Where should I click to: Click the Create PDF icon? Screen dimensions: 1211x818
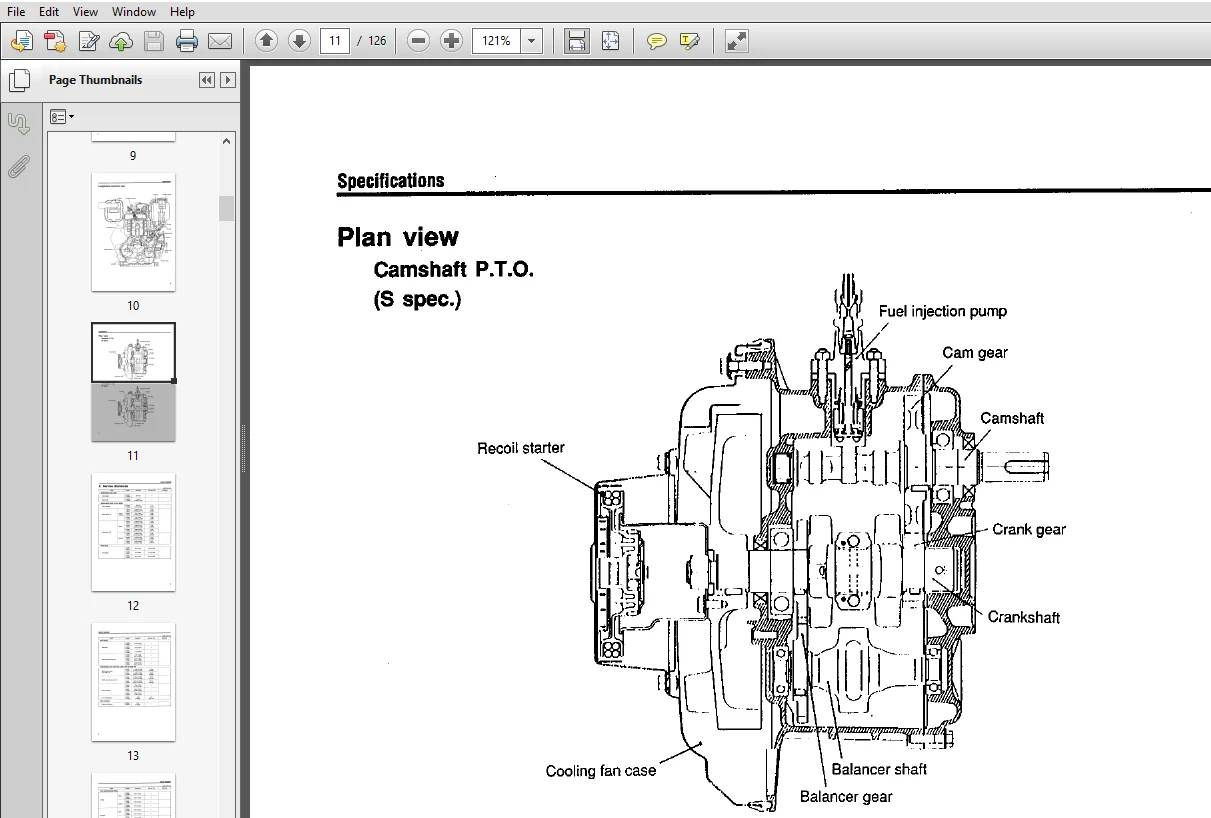[x=55, y=41]
